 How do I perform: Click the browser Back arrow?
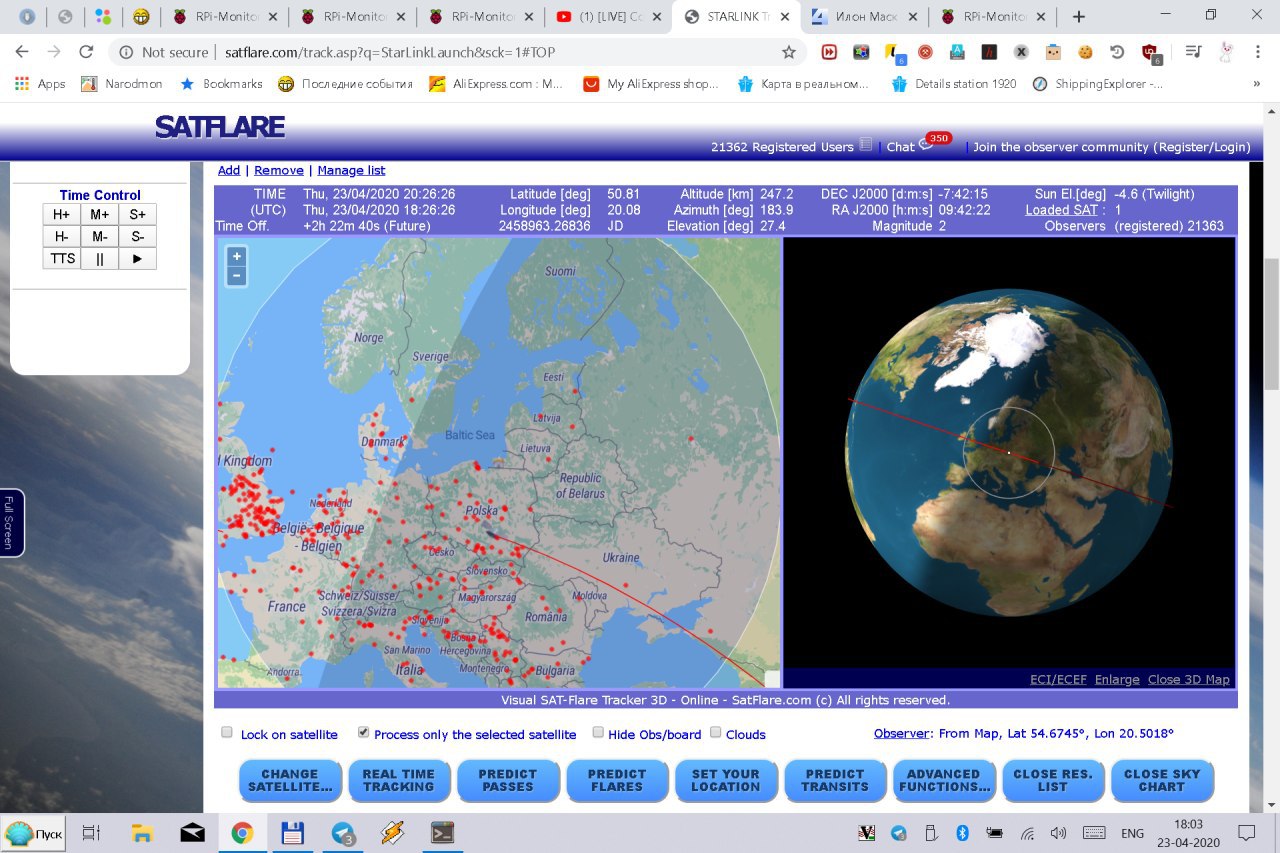tap(22, 52)
